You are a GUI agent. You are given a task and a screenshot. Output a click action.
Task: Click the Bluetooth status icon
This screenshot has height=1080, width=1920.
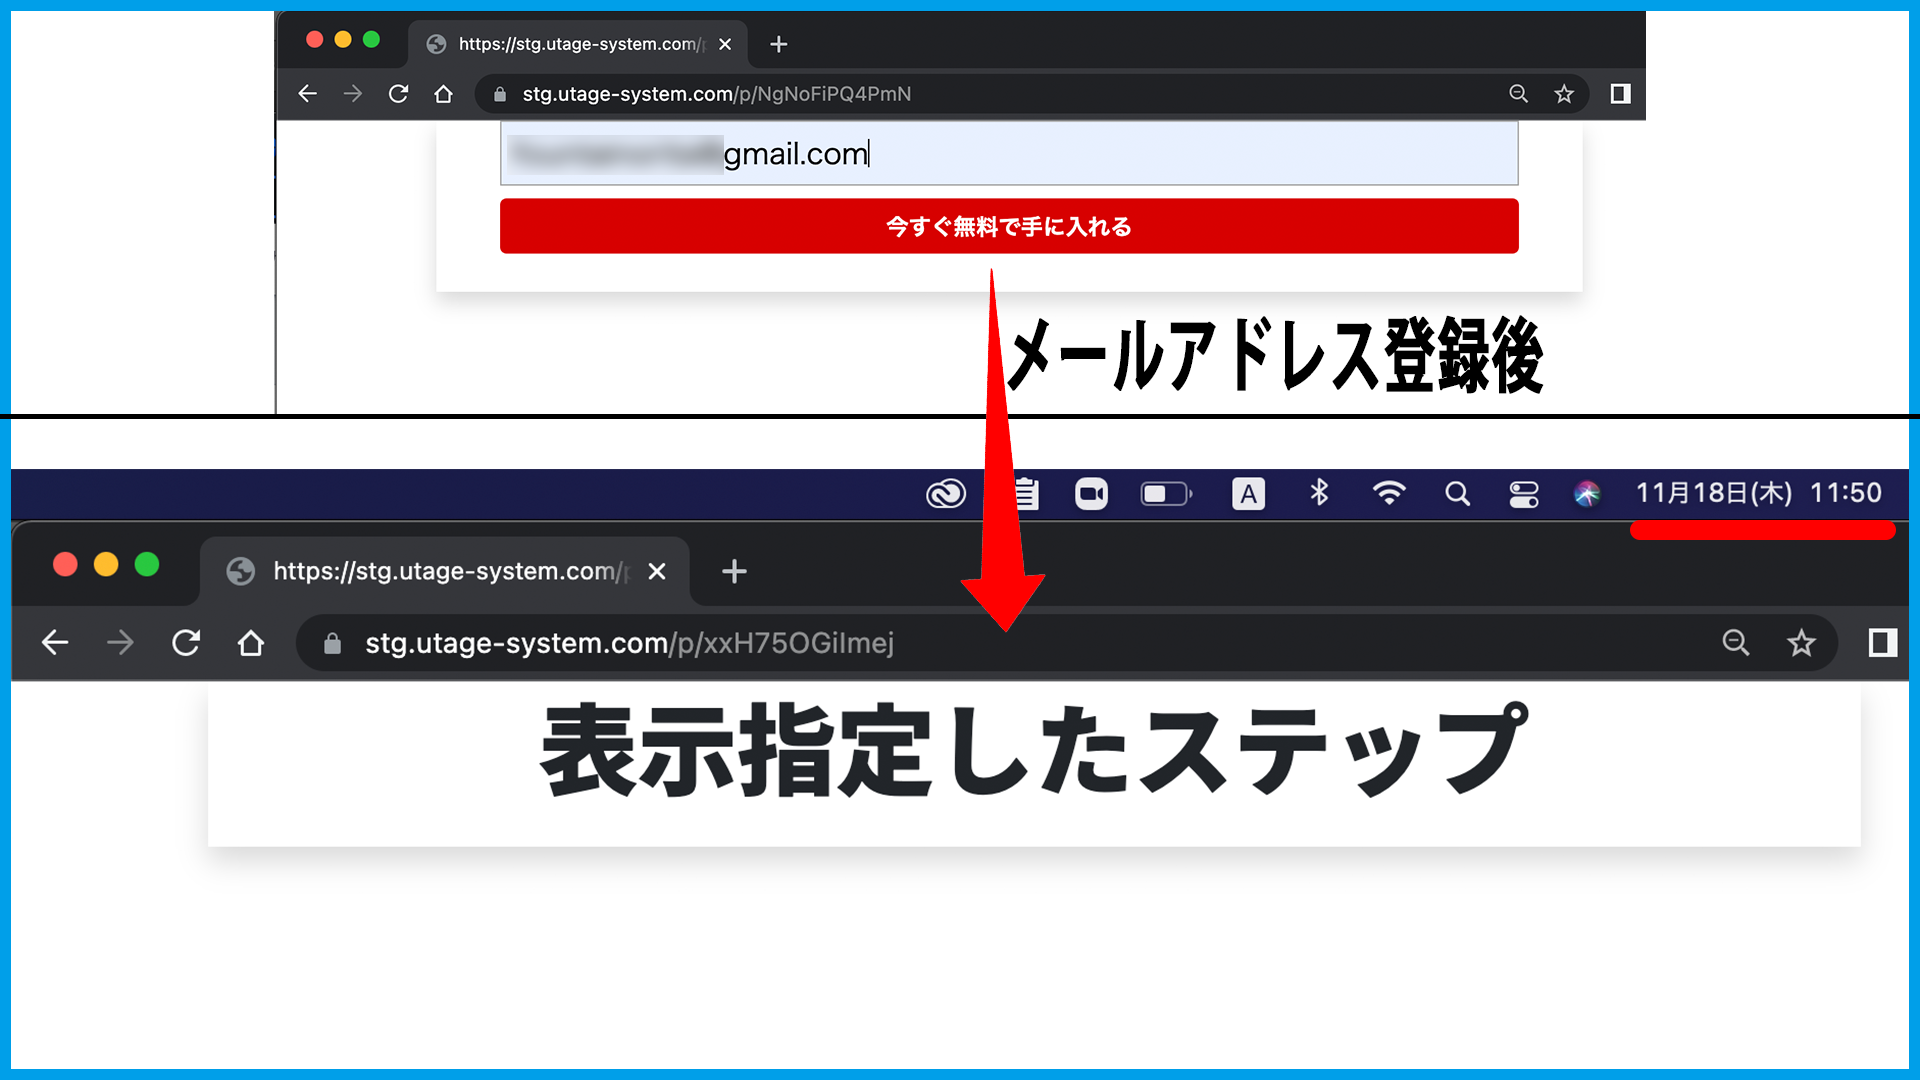pos(1319,493)
